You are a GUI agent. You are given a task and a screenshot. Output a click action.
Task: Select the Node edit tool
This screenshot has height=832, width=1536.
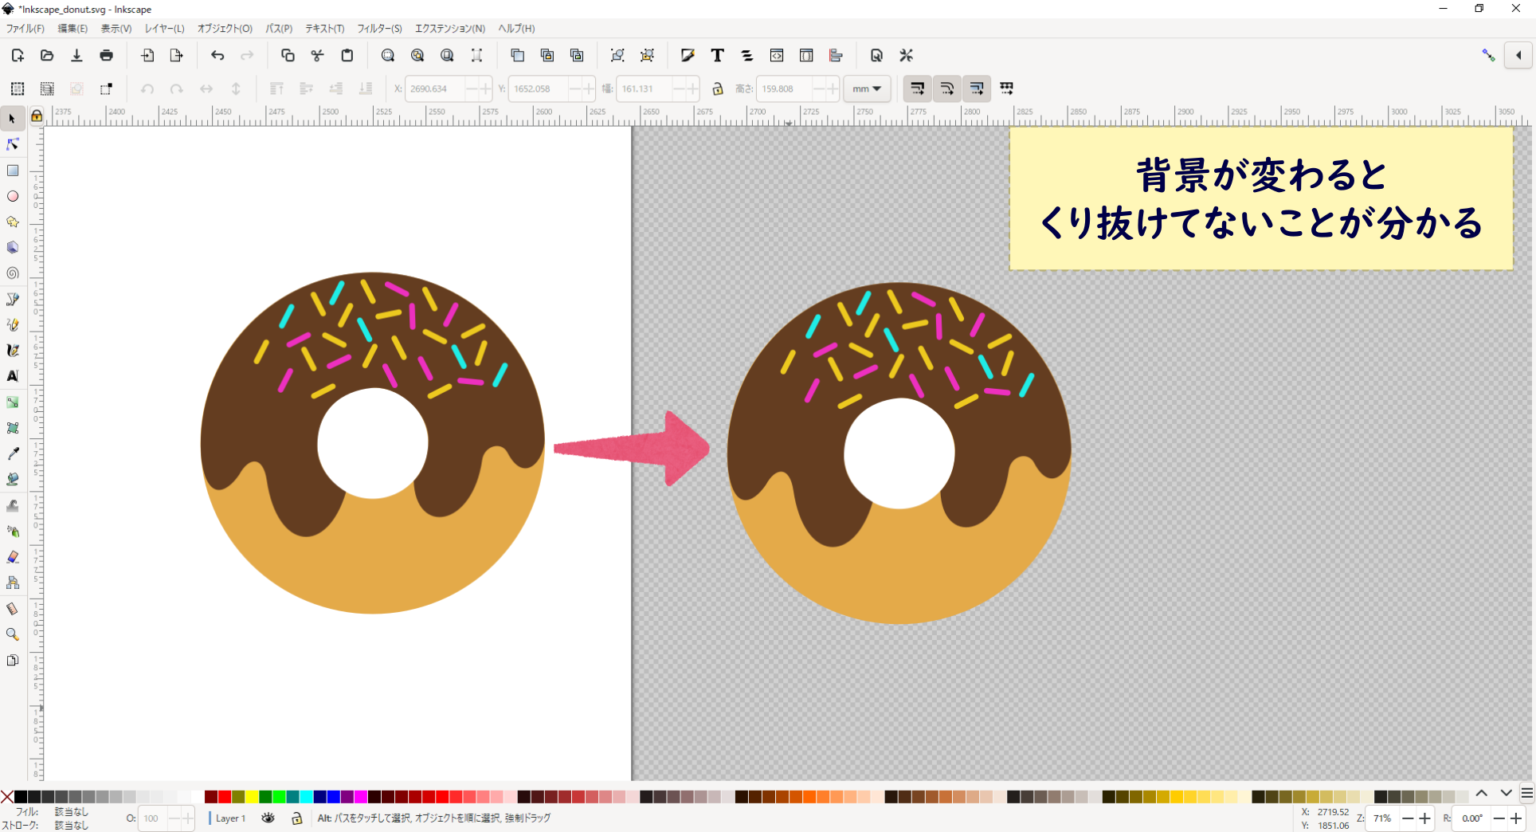(13, 145)
